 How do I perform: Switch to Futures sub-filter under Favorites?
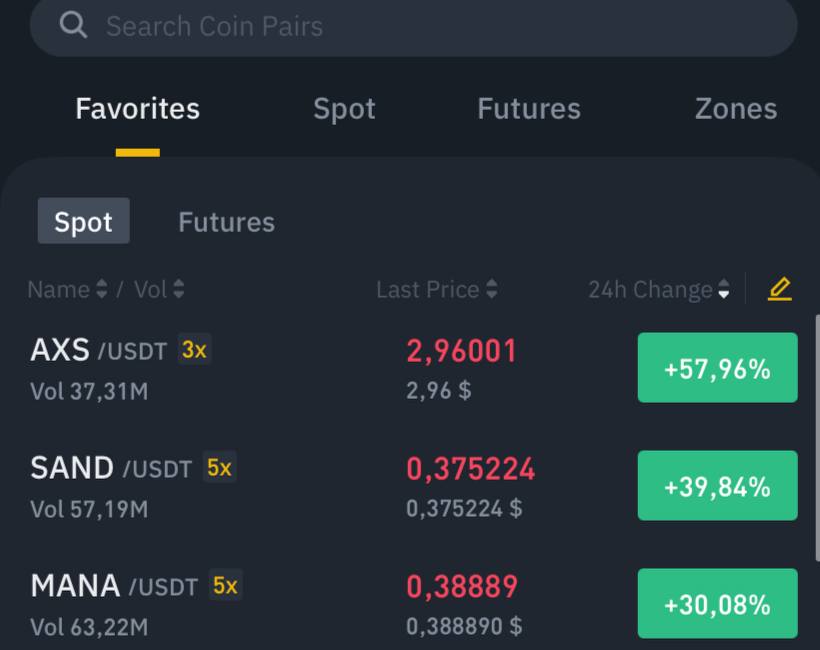(x=226, y=222)
